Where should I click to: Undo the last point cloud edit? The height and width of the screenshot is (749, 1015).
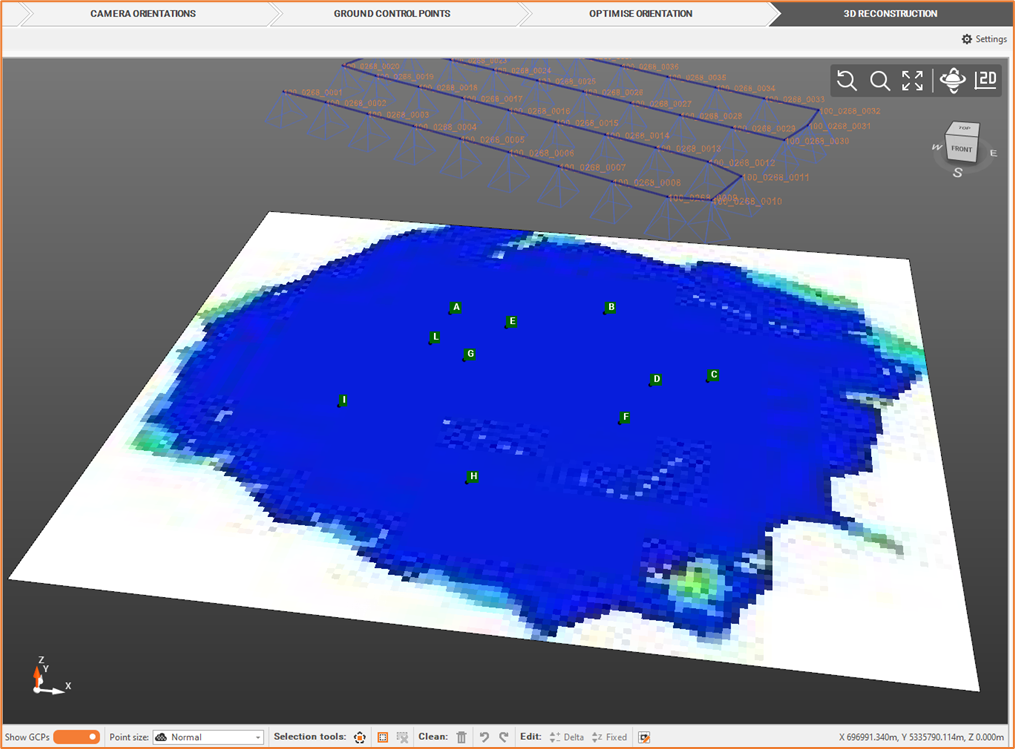pyautogui.click(x=484, y=736)
